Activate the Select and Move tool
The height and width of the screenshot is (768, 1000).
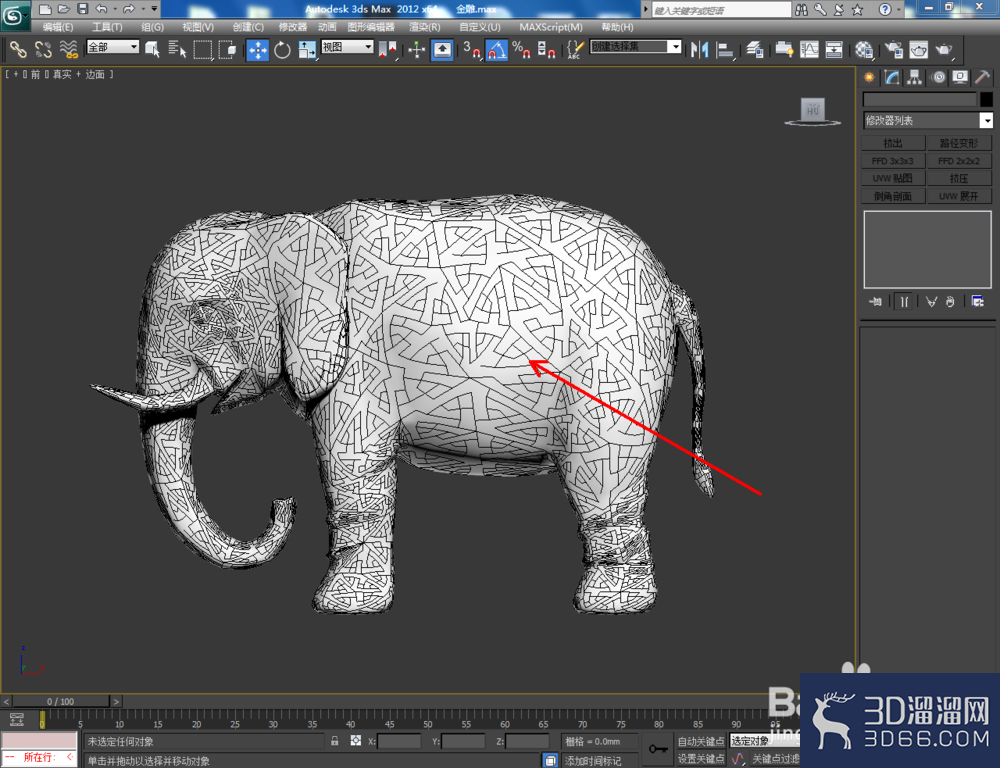coord(258,50)
